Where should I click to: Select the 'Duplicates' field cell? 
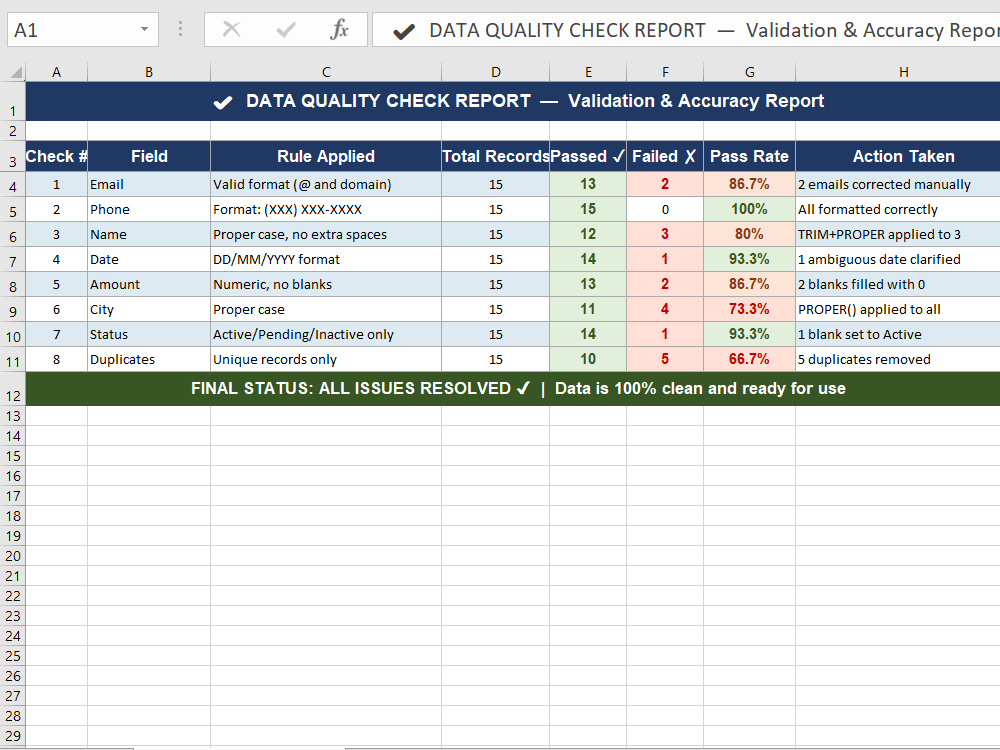click(149, 359)
